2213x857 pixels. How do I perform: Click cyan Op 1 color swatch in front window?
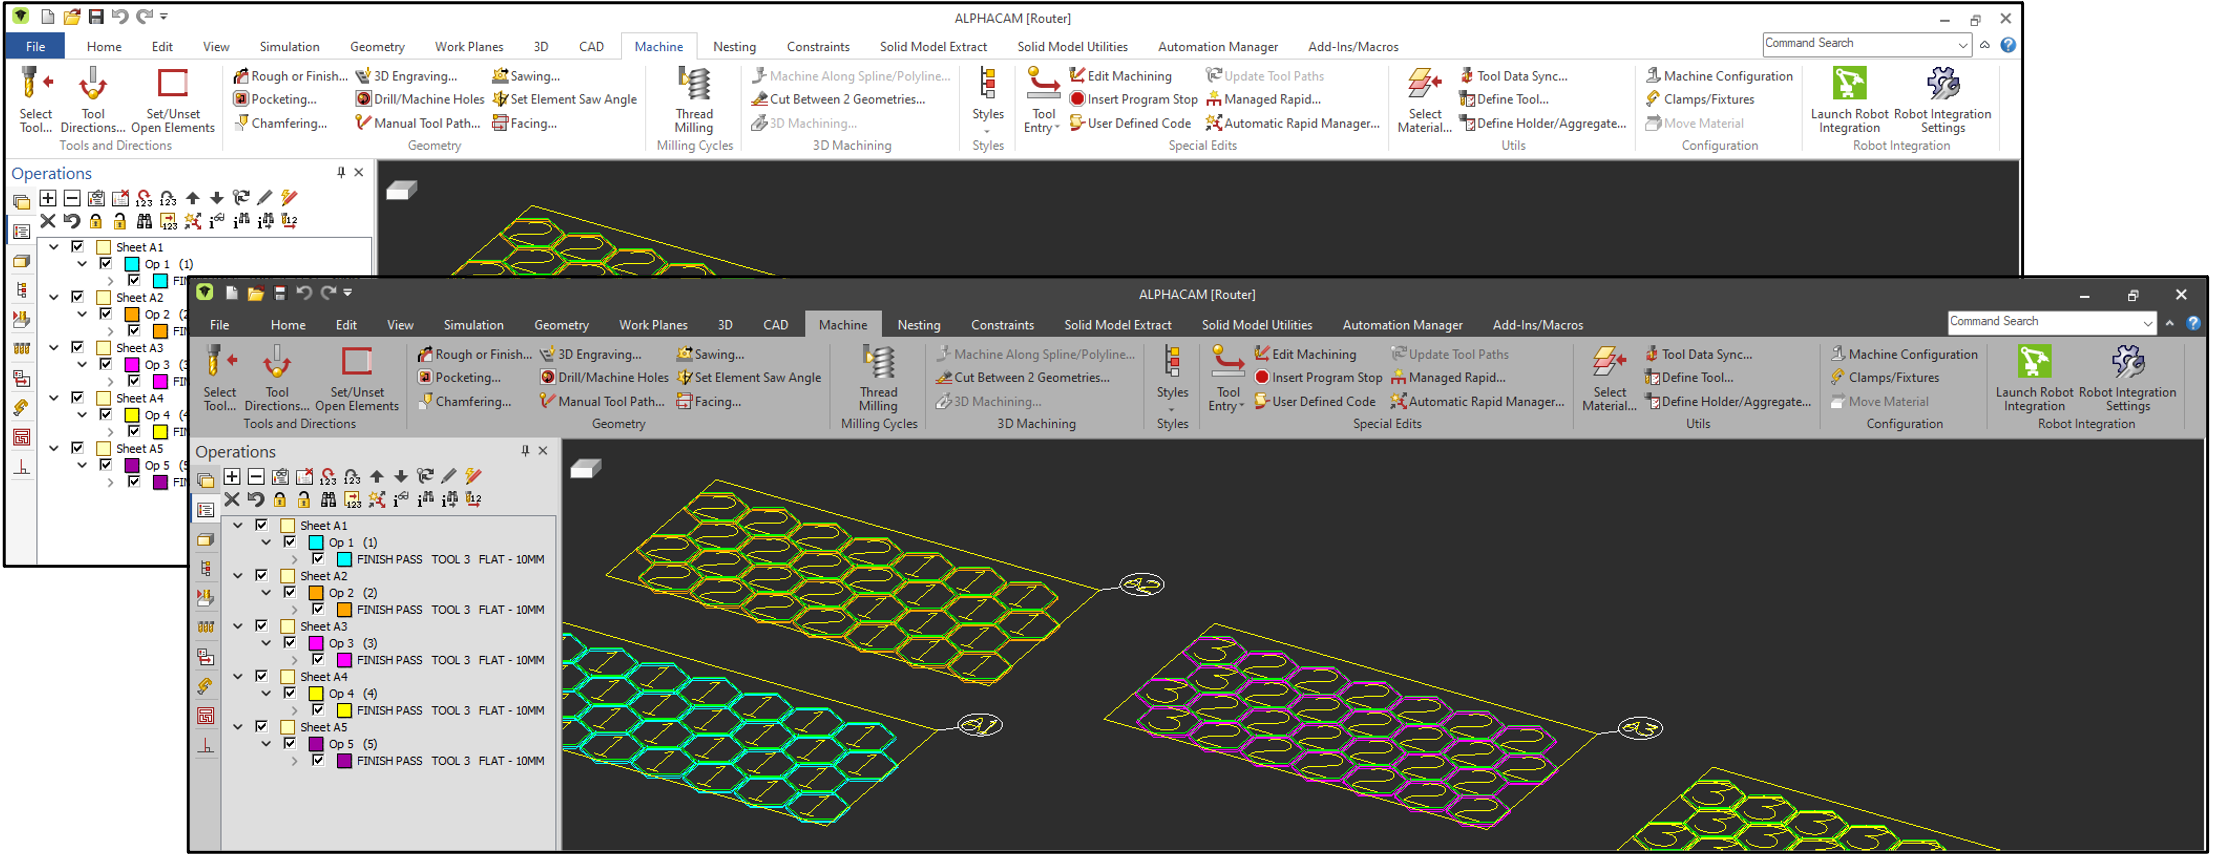point(316,542)
